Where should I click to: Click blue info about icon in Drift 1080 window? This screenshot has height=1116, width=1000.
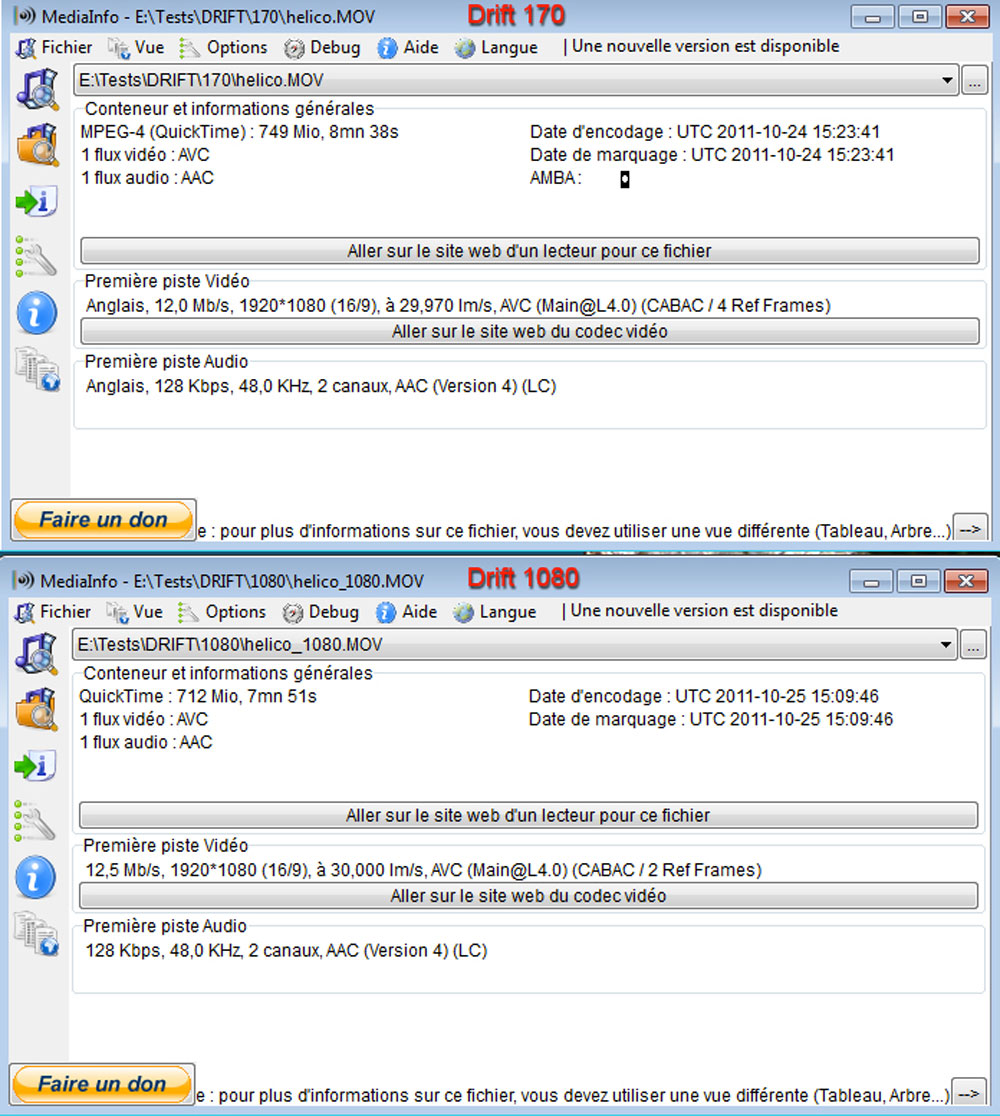point(36,877)
